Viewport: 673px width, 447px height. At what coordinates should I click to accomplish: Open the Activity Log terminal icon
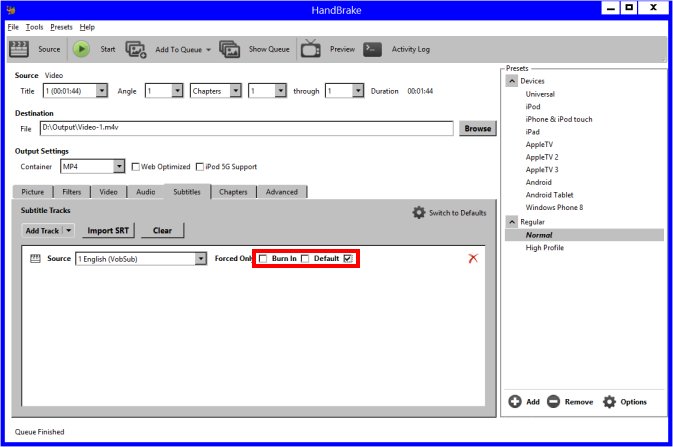(x=372, y=49)
